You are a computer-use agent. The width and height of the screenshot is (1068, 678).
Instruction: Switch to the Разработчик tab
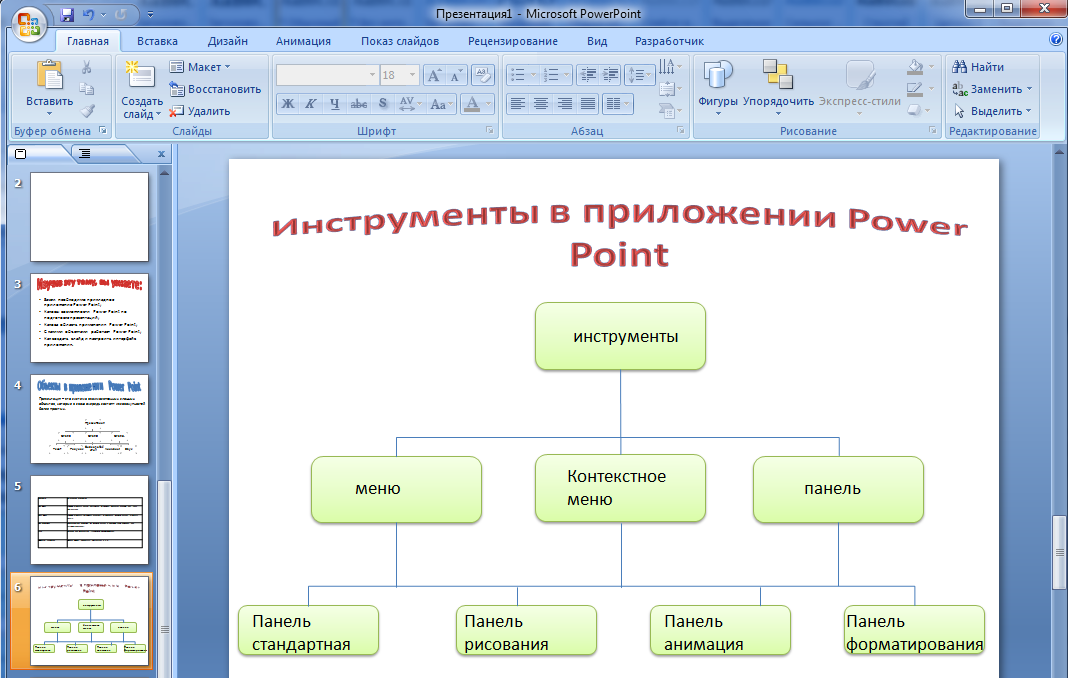[x=670, y=41]
